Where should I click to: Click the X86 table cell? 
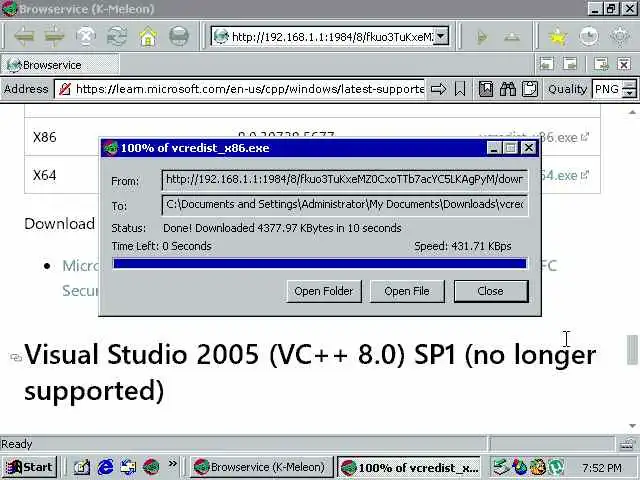(x=45, y=137)
